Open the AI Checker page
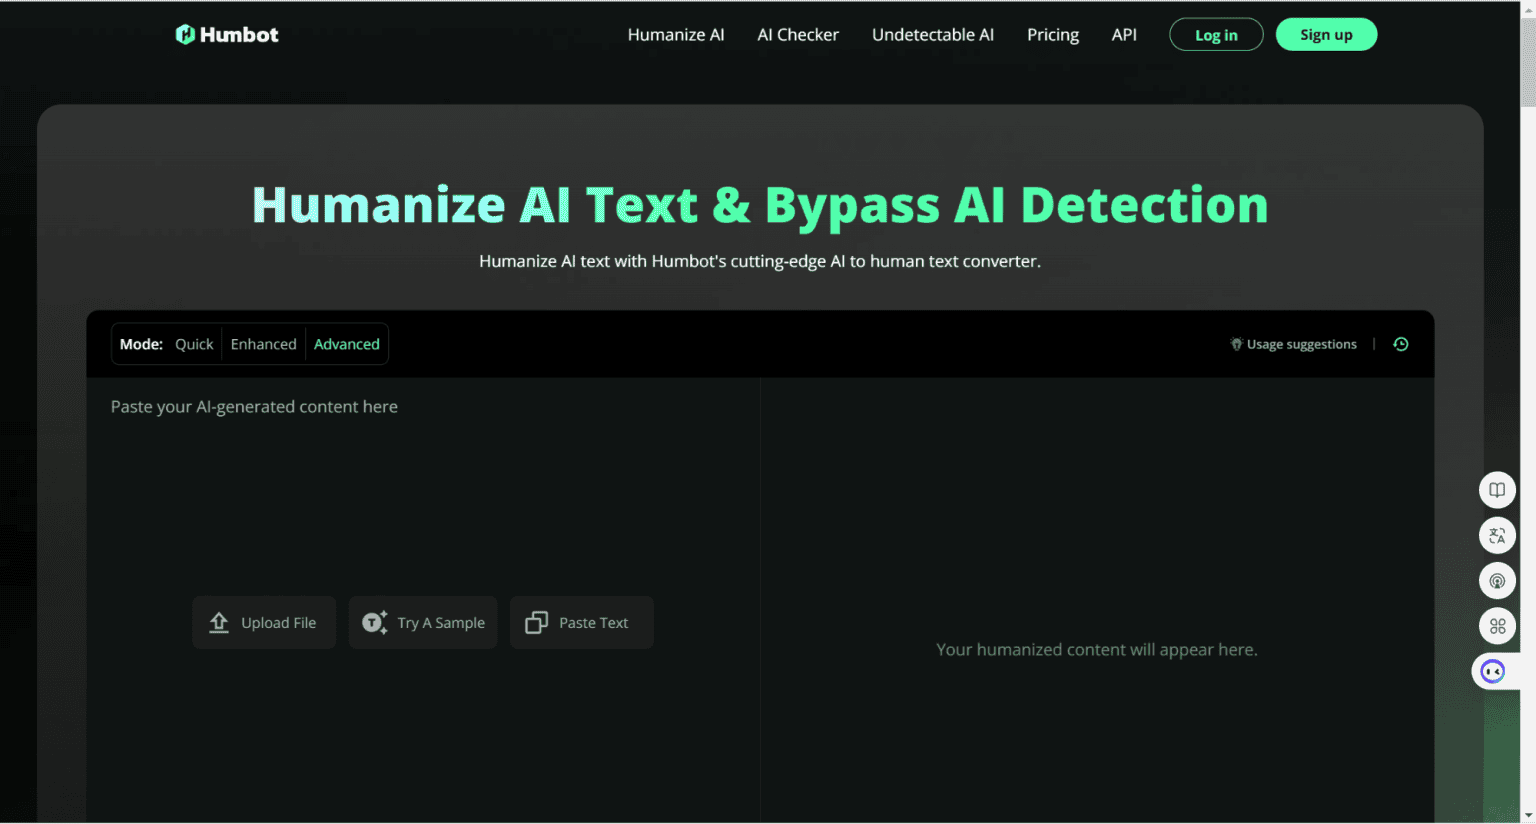The image size is (1536, 824). pyautogui.click(x=797, y=34)
